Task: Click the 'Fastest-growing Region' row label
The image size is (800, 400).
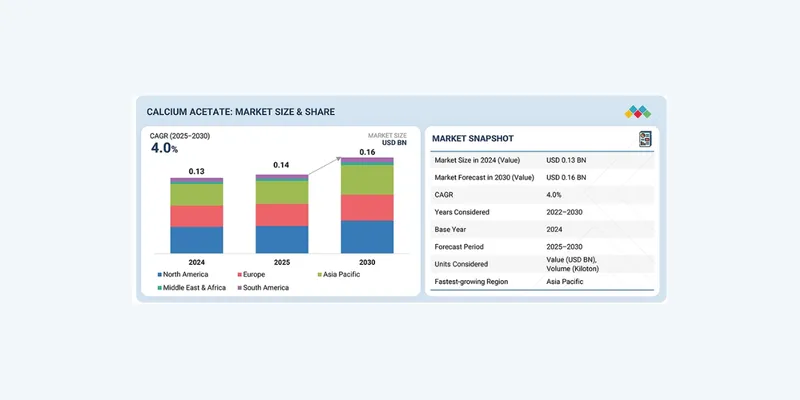Action: tap(471, 282)
